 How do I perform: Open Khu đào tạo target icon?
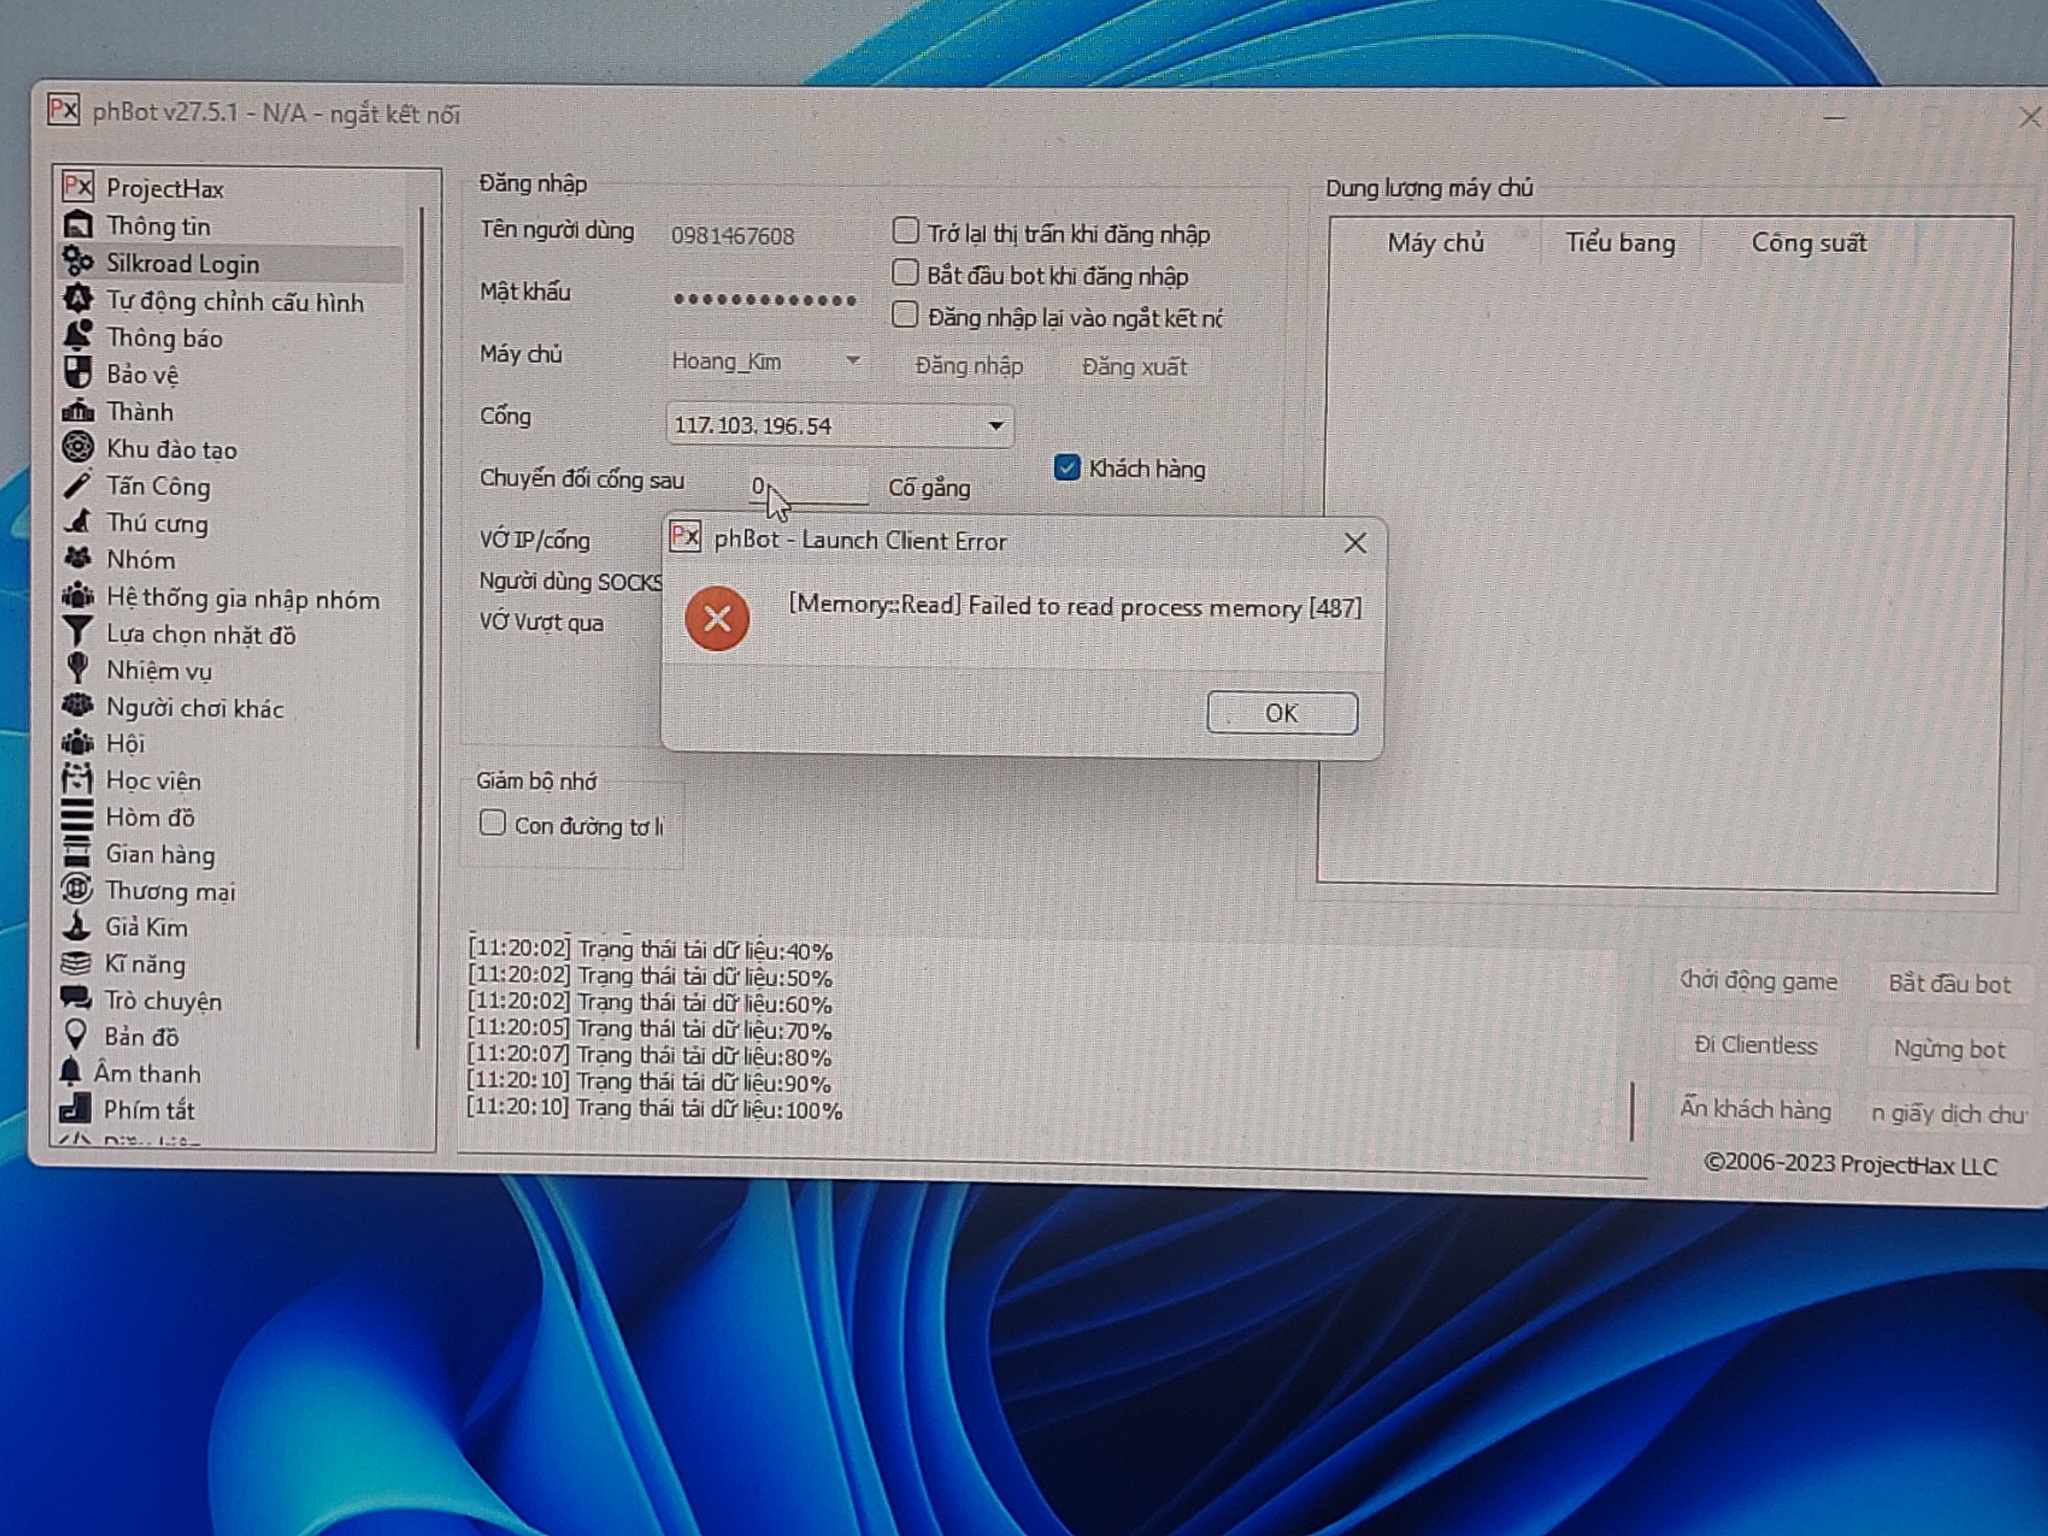click(x=78, y=447)
